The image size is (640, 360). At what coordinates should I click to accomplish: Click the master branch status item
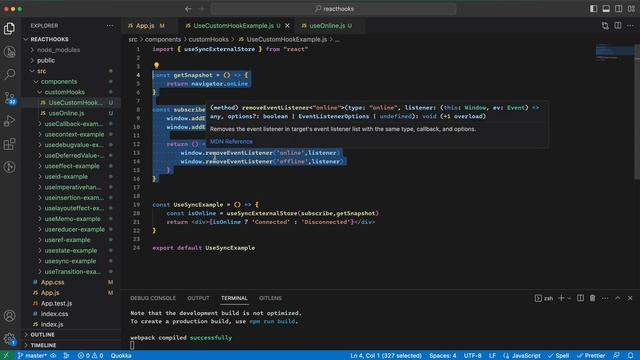tap(32, 356)
